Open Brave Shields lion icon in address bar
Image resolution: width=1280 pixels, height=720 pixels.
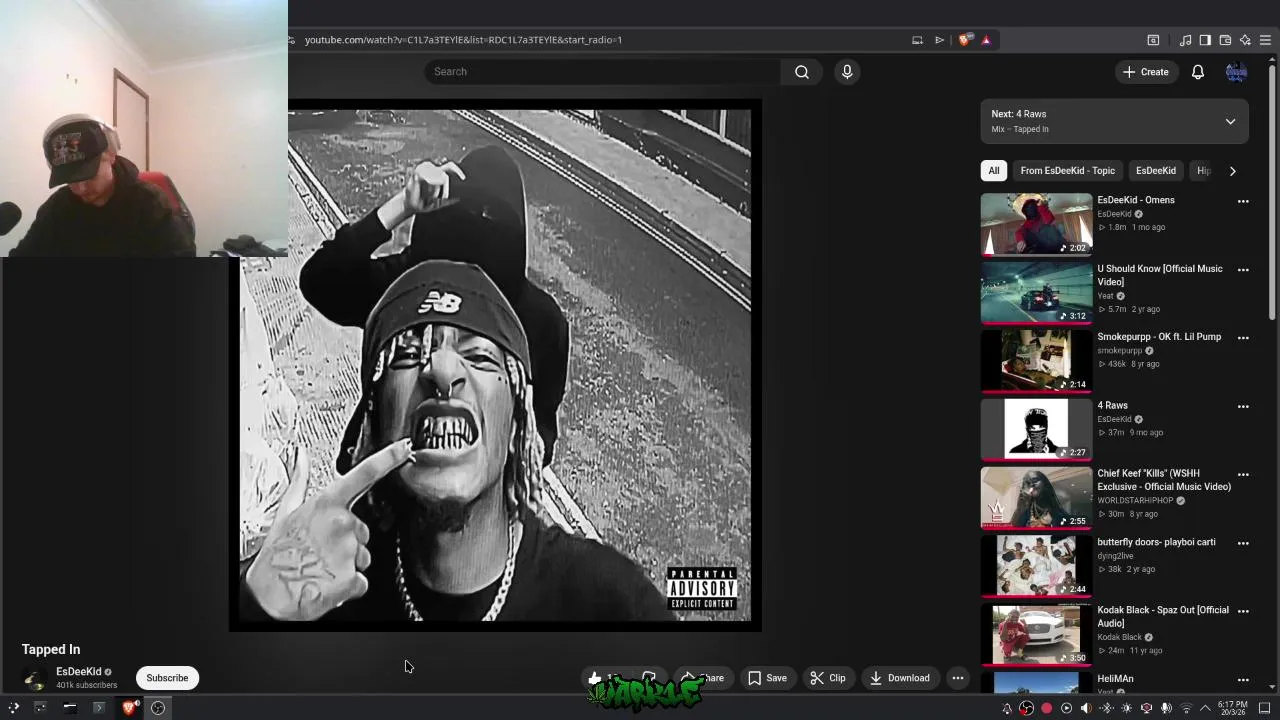(964, 40)
